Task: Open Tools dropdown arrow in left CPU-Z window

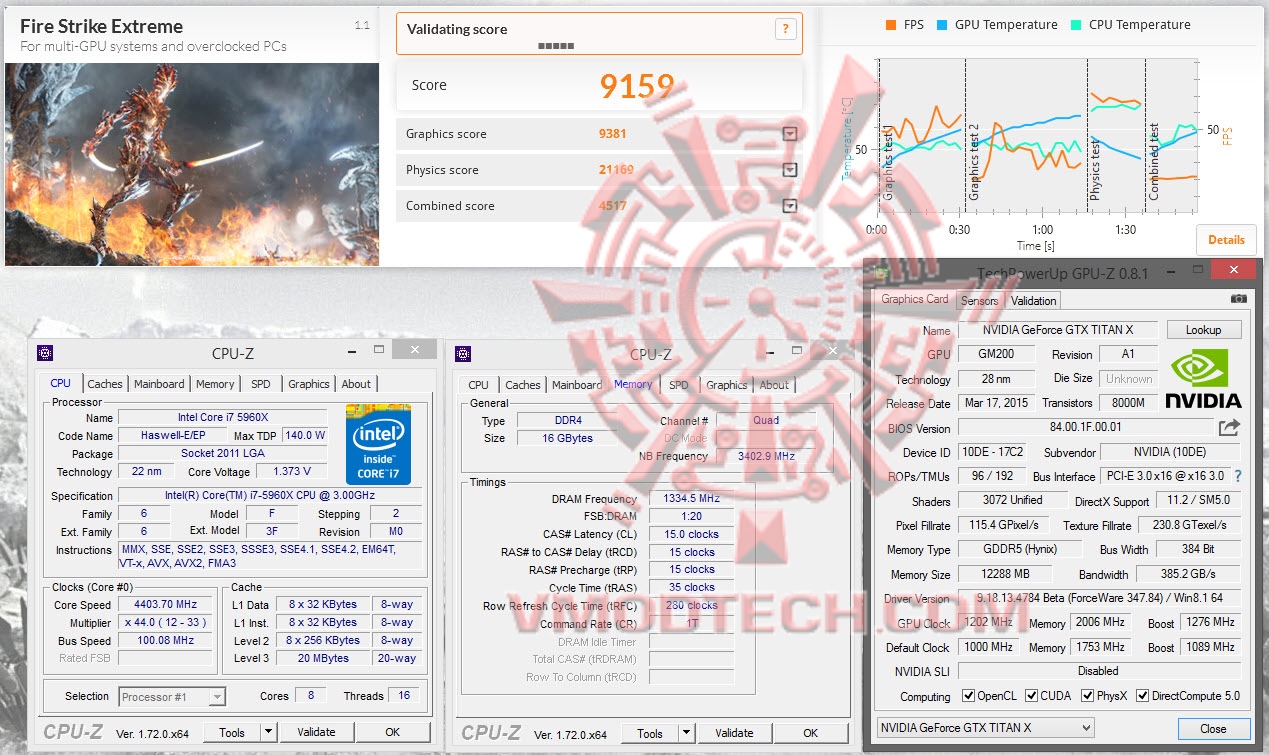Action: 268,732
